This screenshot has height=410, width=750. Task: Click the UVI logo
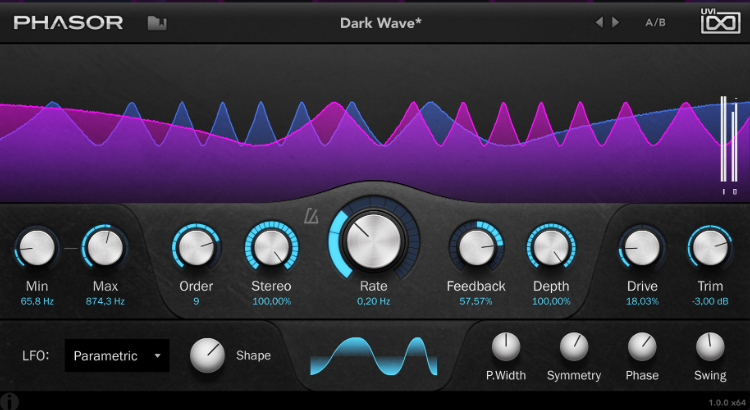[720, 22]
